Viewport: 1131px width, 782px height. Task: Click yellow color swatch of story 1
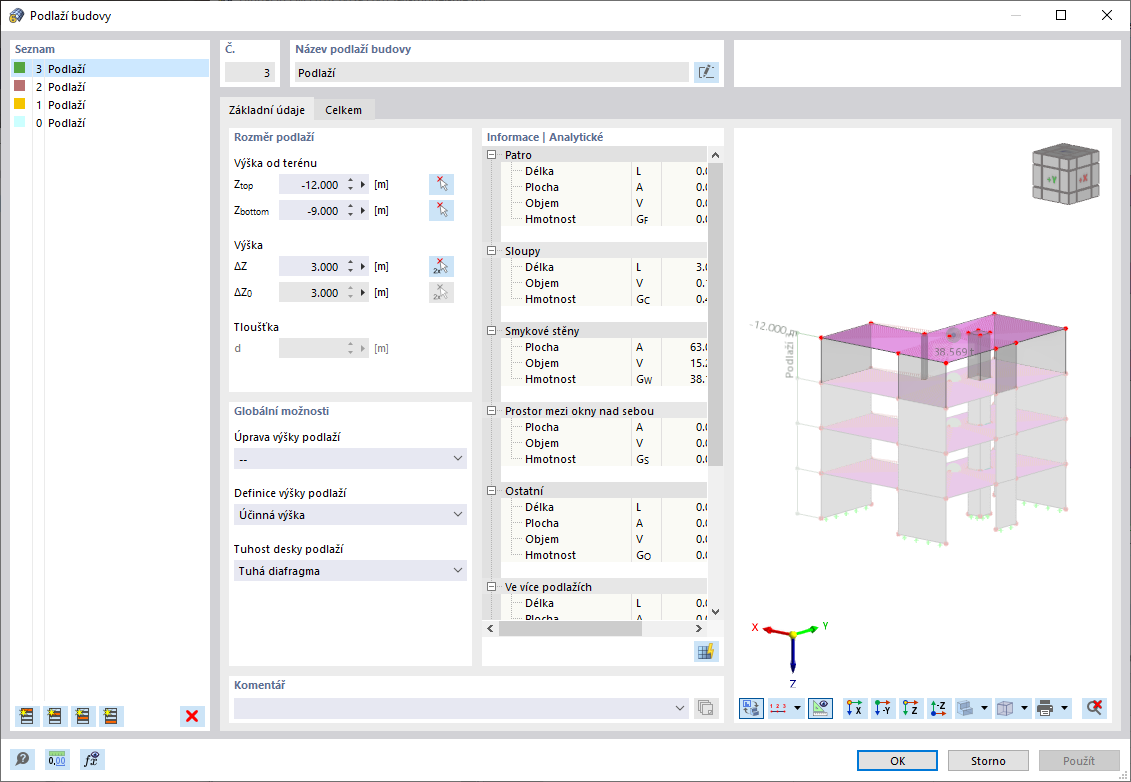(19, 104)
